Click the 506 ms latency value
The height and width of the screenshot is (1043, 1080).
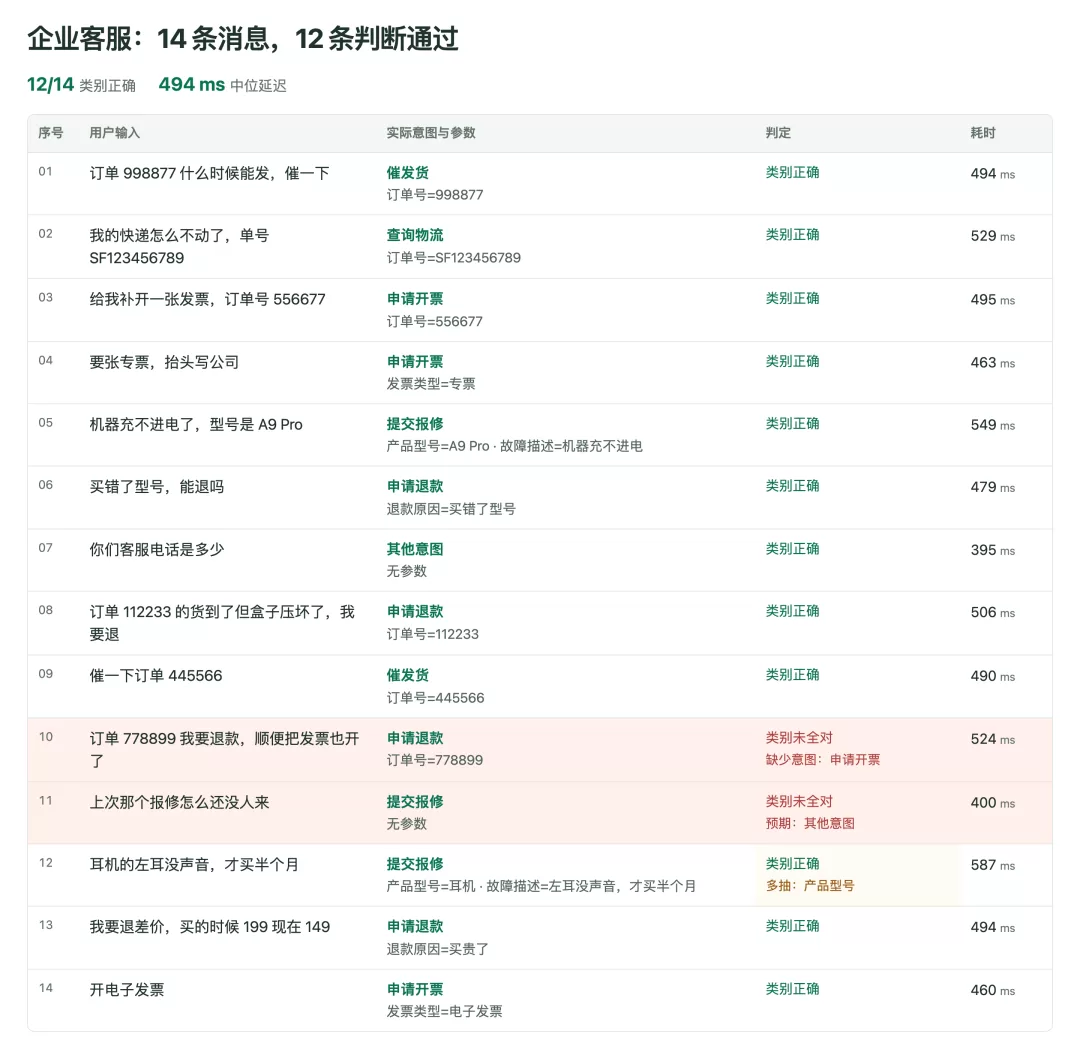993,612
